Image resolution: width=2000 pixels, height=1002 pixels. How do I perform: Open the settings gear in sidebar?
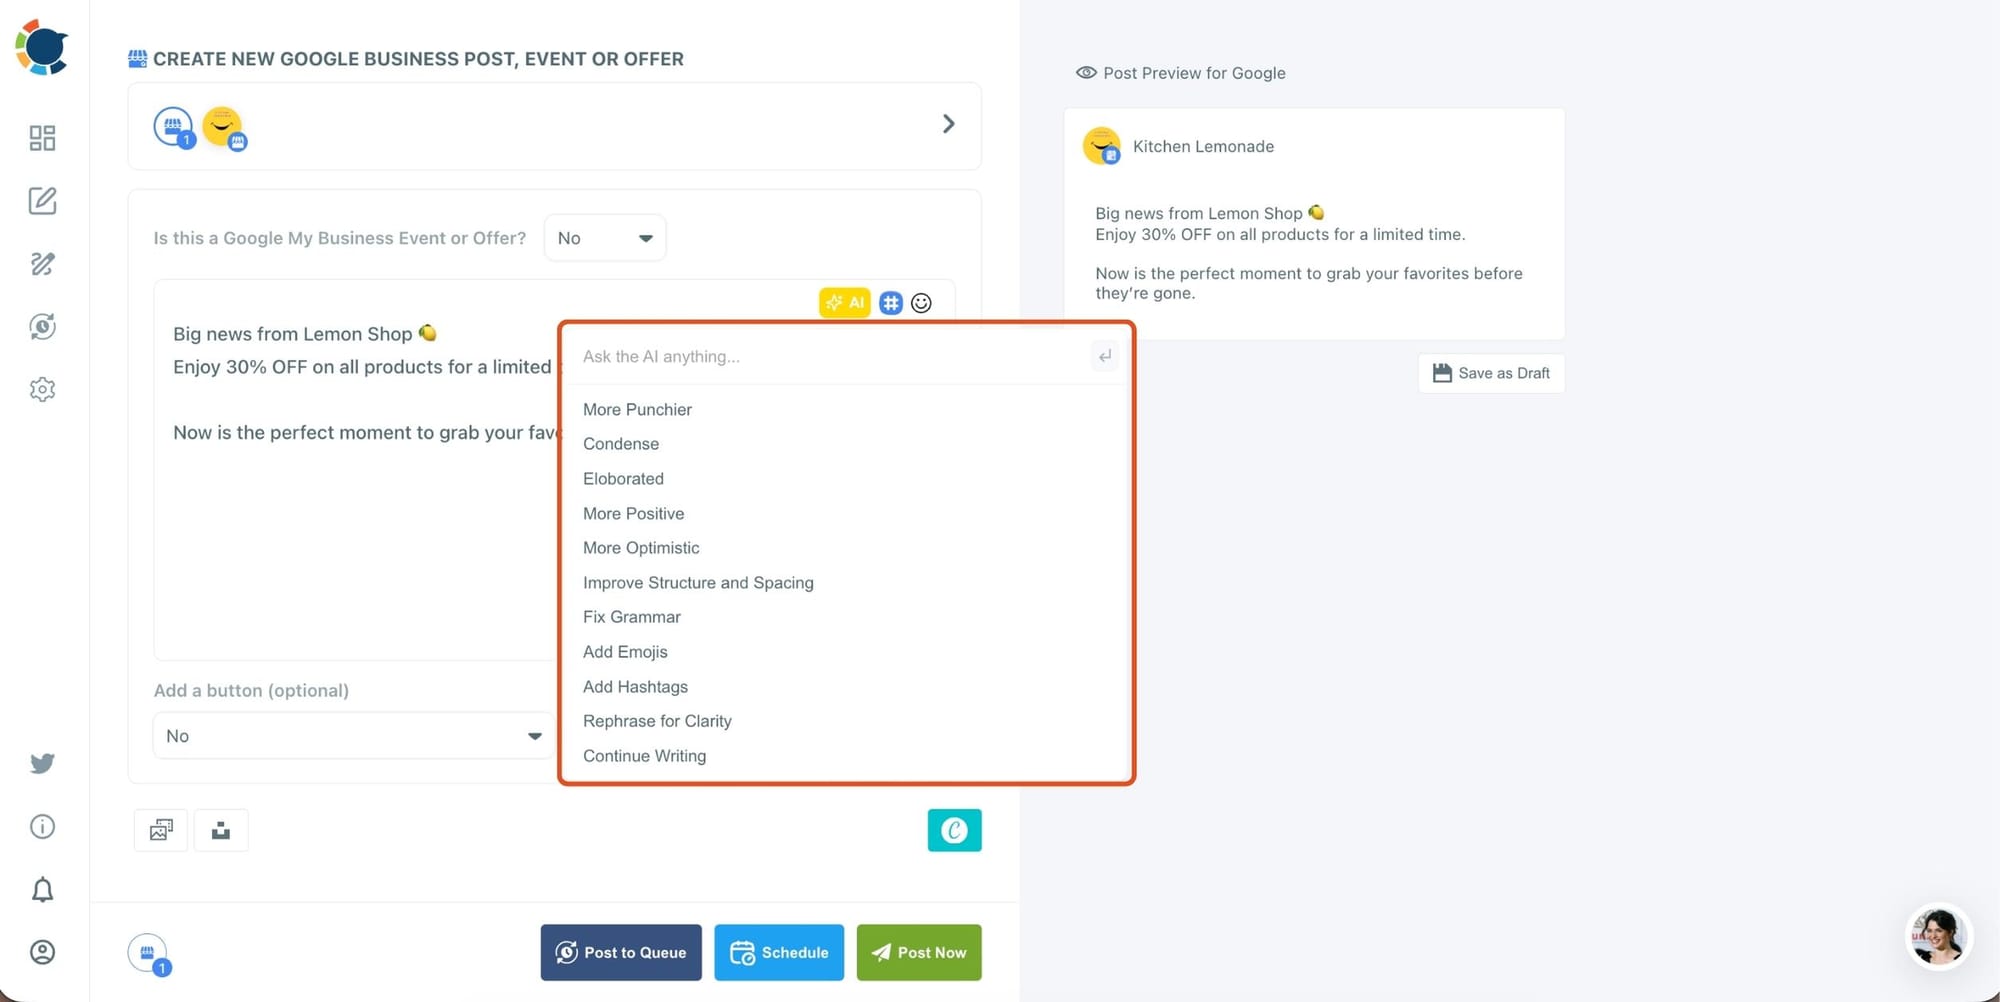click(42, 389)
